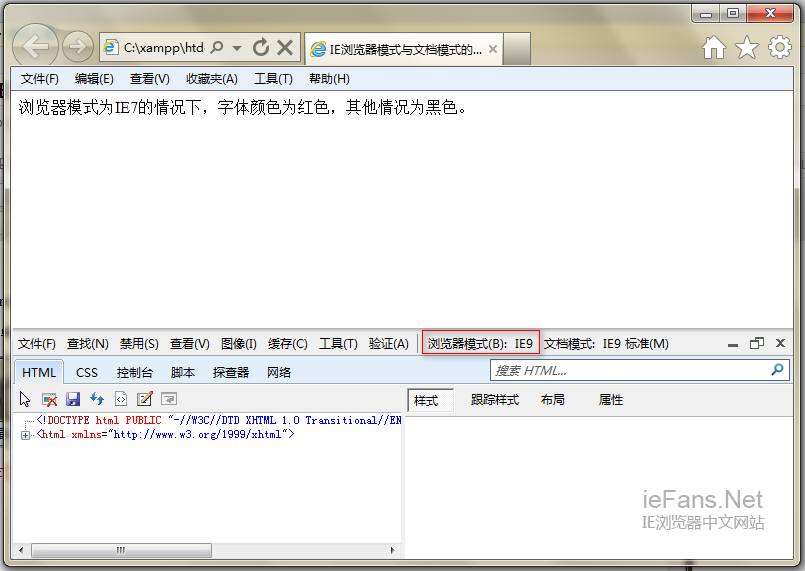Image resolution: width=805 pixels, height=571 pixels.
Task: Minimize the developer tools pane
Action: pyautogui.click(x=733, y=344)
